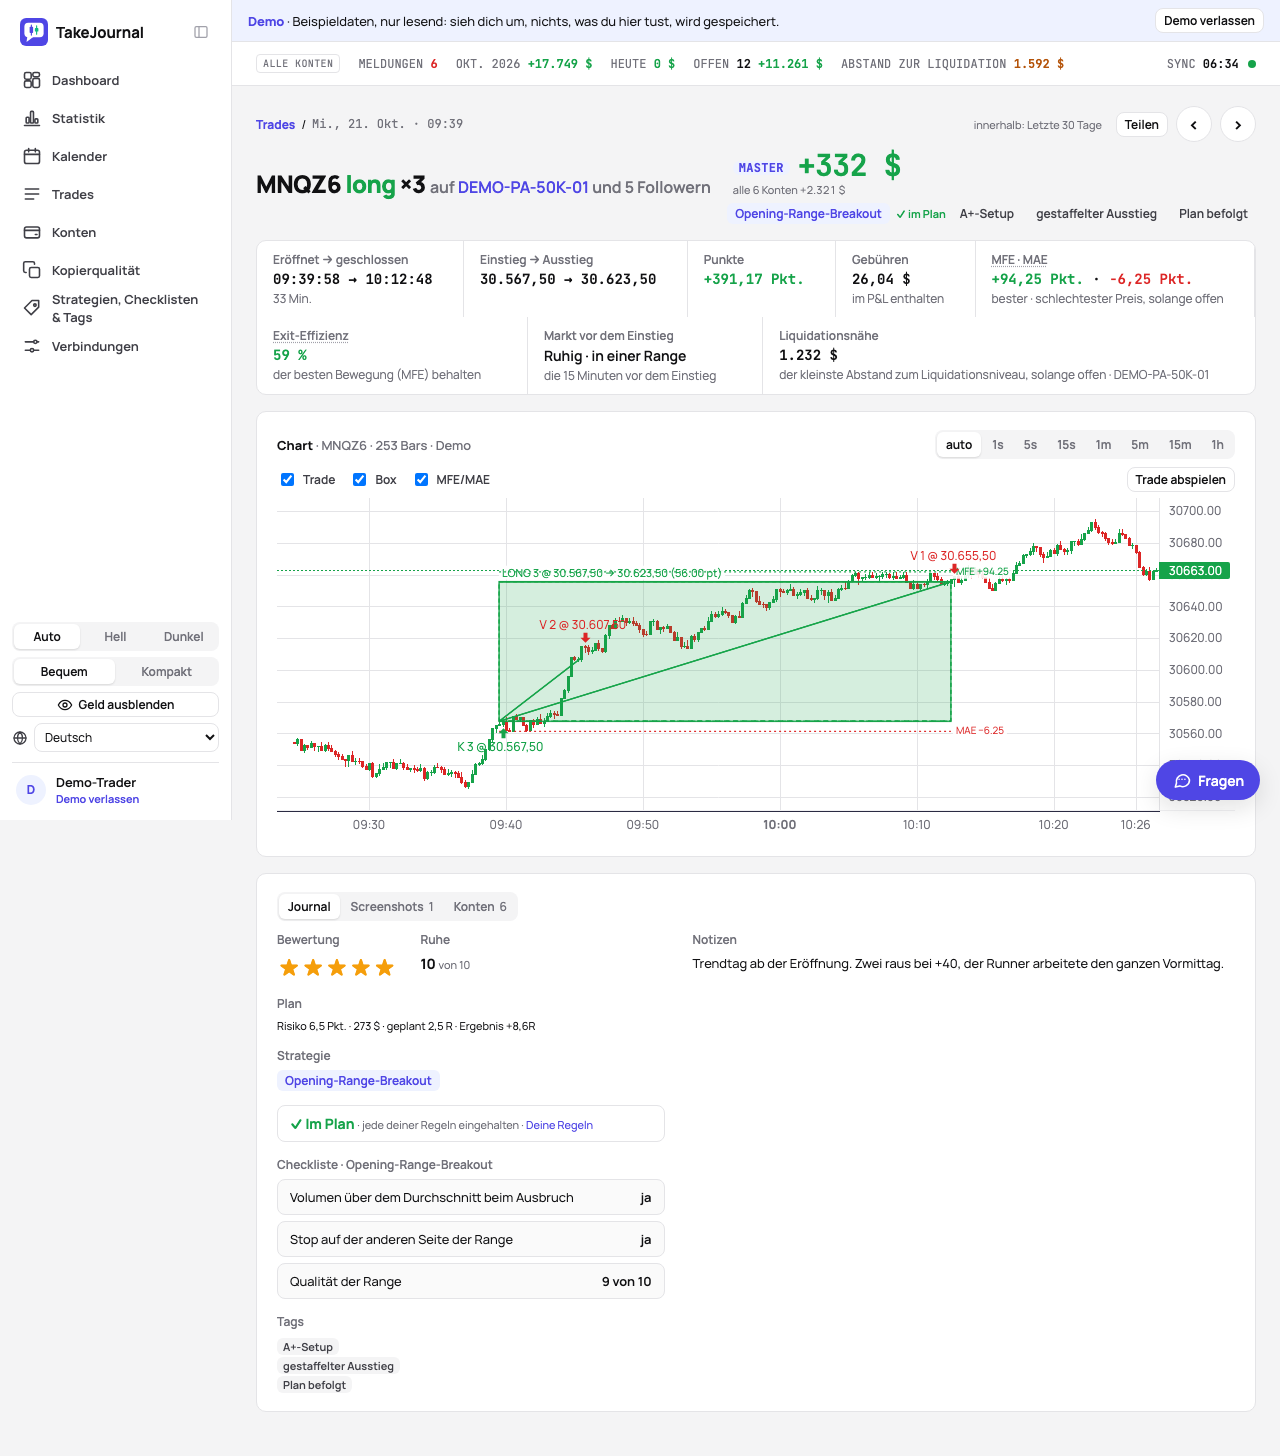Switch to the Hell theme
The image size is (1280, 1456).
[115, 637]
